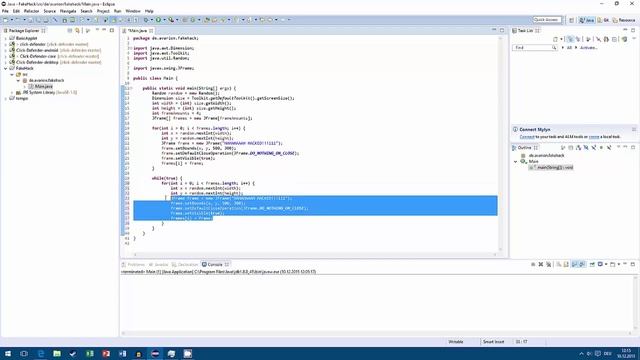The width and height of the screenshot is (640, 360).
Task: Open the Project menu
Action: tap(103, 11)
